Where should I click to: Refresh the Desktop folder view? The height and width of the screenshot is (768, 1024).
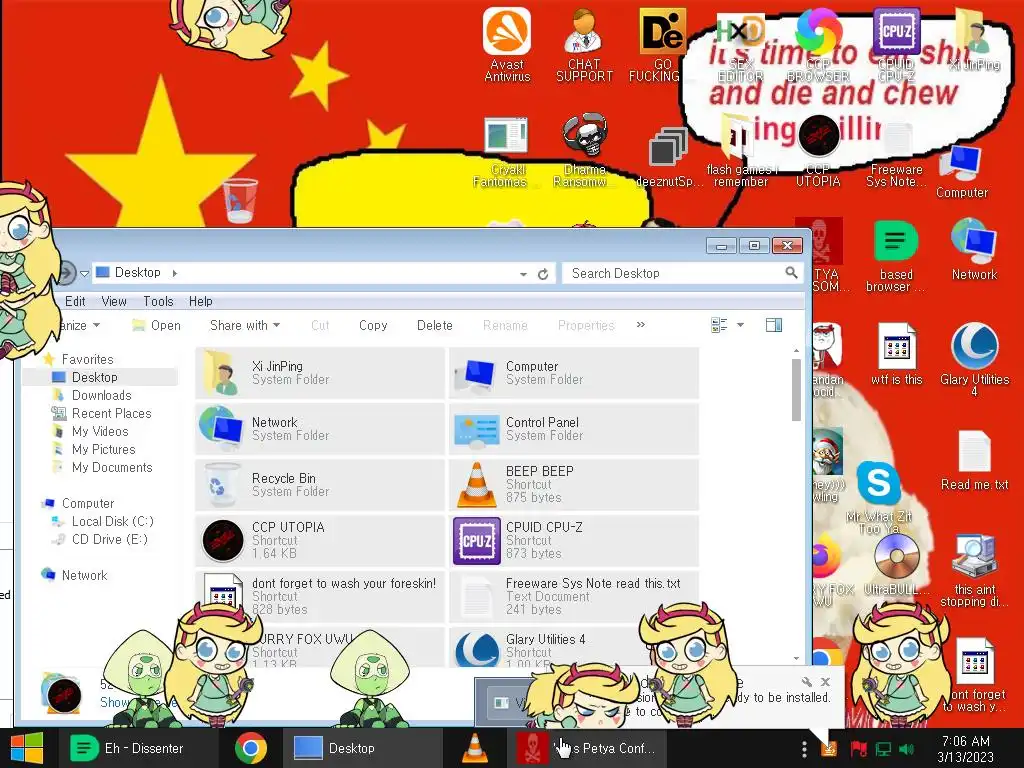[x=543, y=274]
